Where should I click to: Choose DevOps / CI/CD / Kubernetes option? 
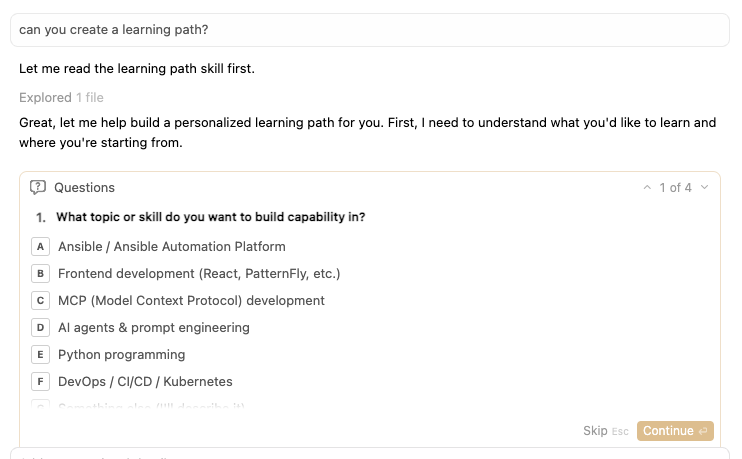145,381
